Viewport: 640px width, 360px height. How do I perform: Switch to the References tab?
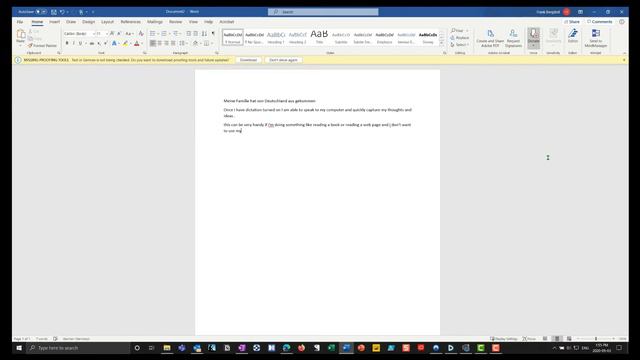(131, 22)
